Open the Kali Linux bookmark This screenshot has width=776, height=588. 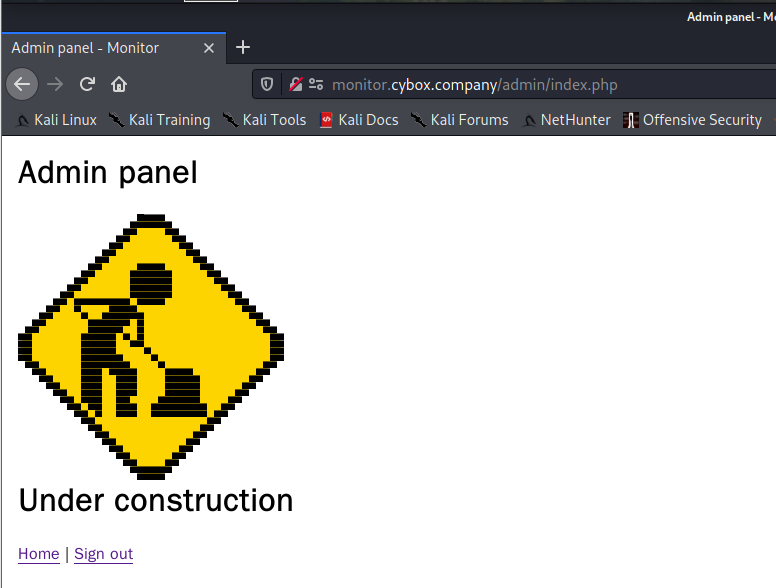pos(56,120)
